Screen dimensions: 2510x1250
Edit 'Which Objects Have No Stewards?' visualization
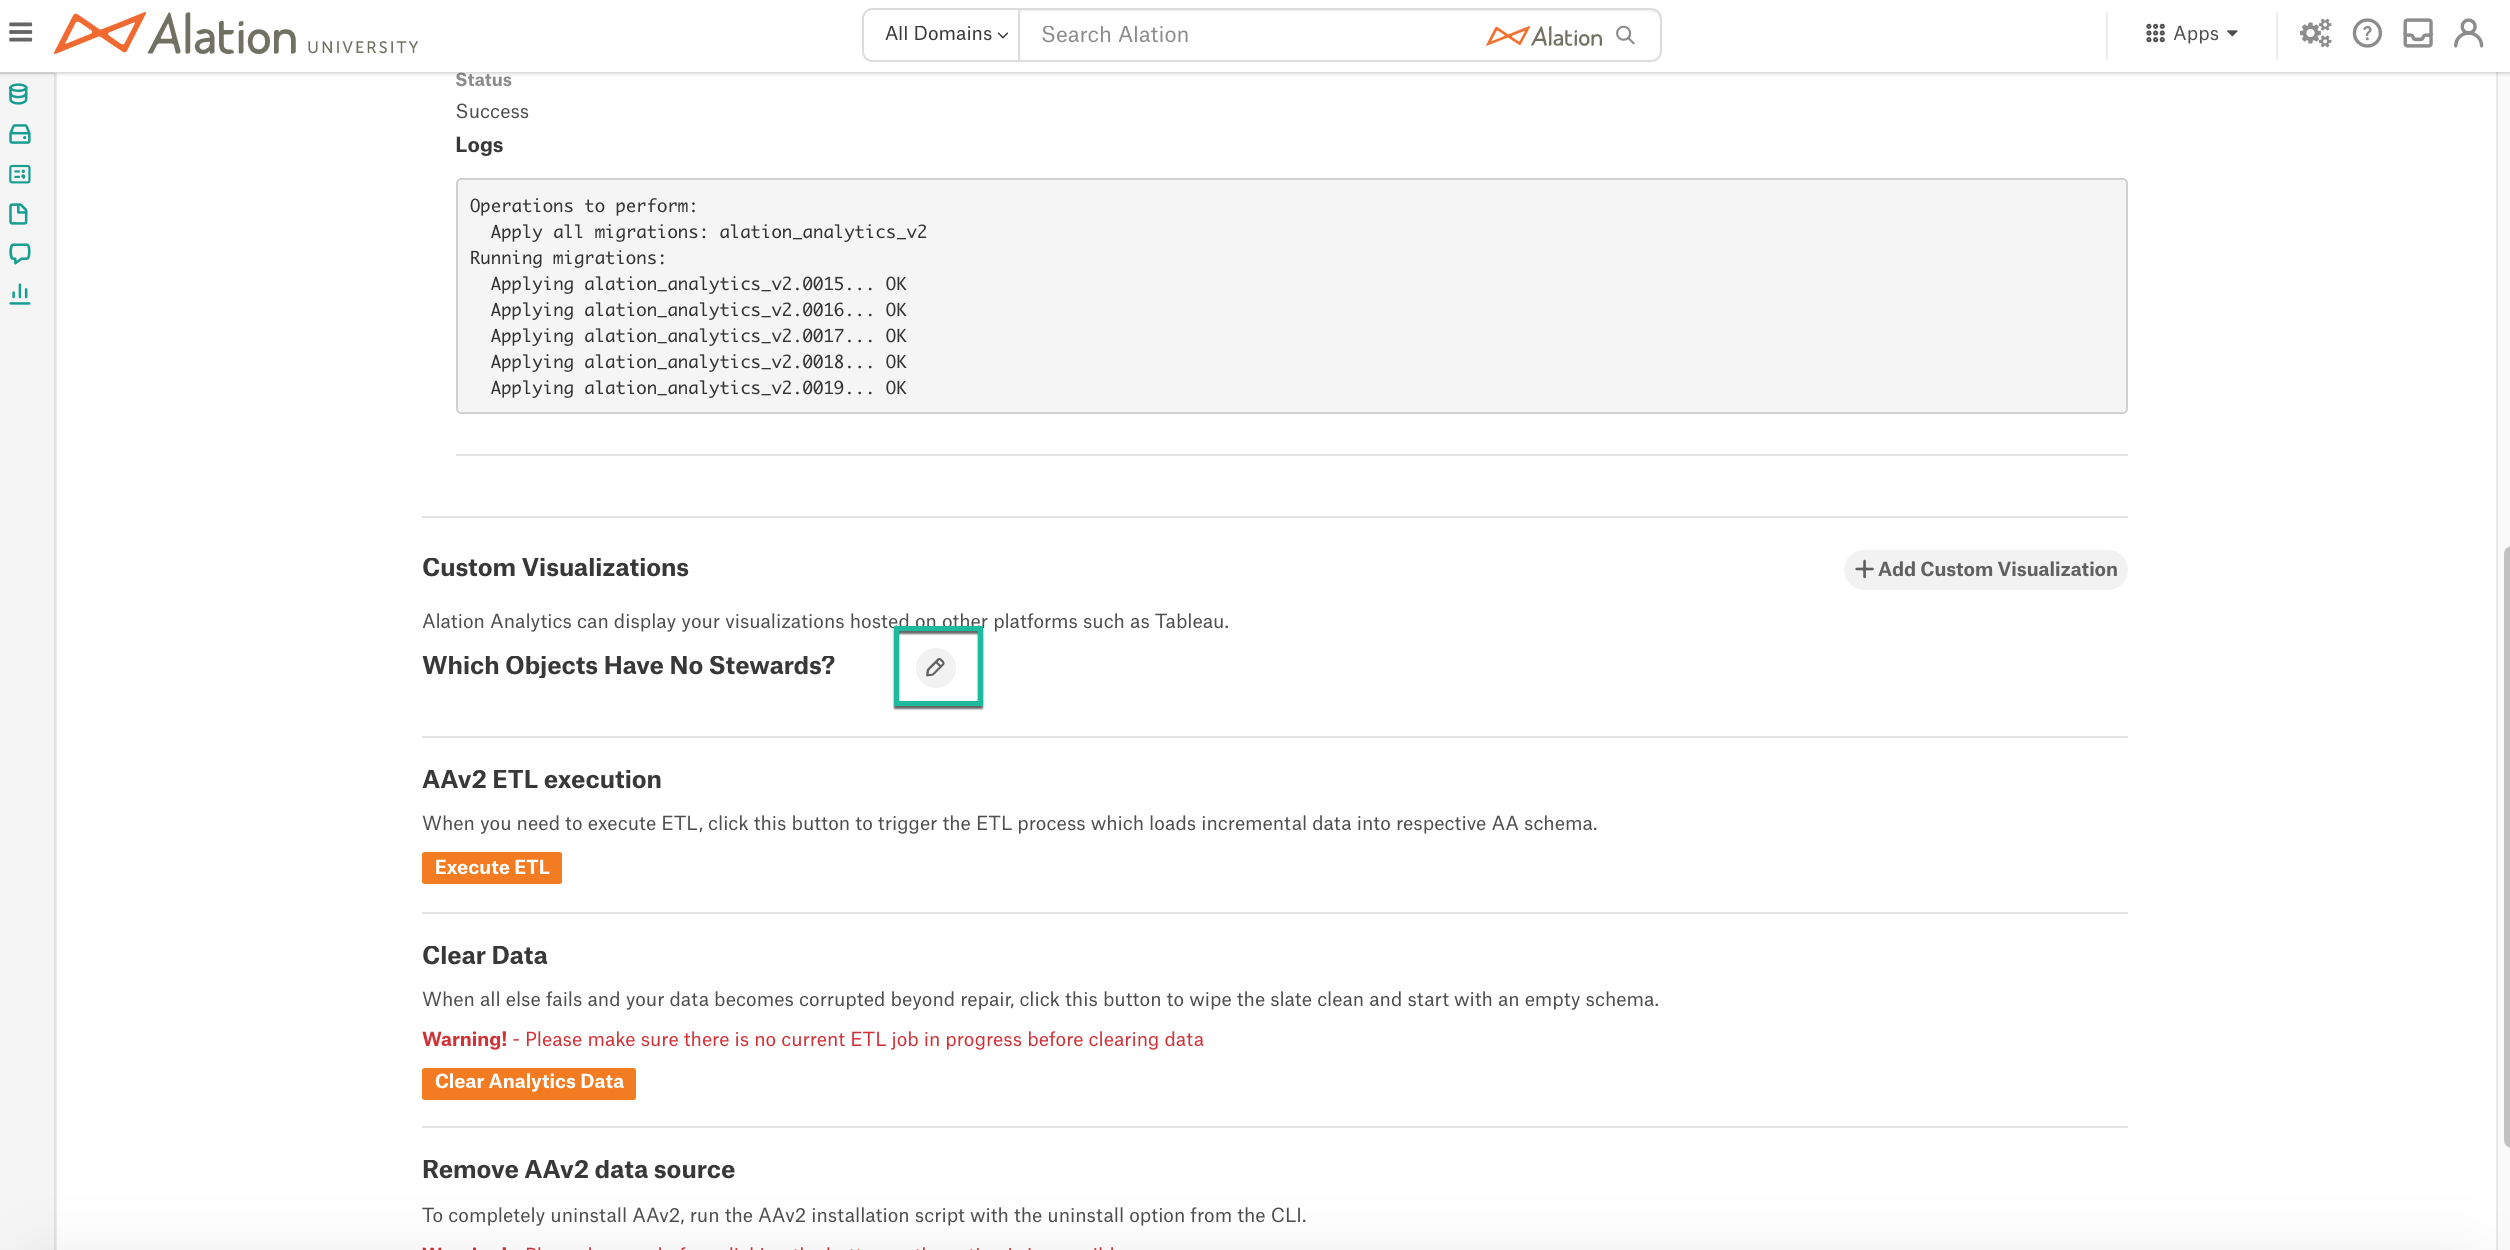coord(936,667)
